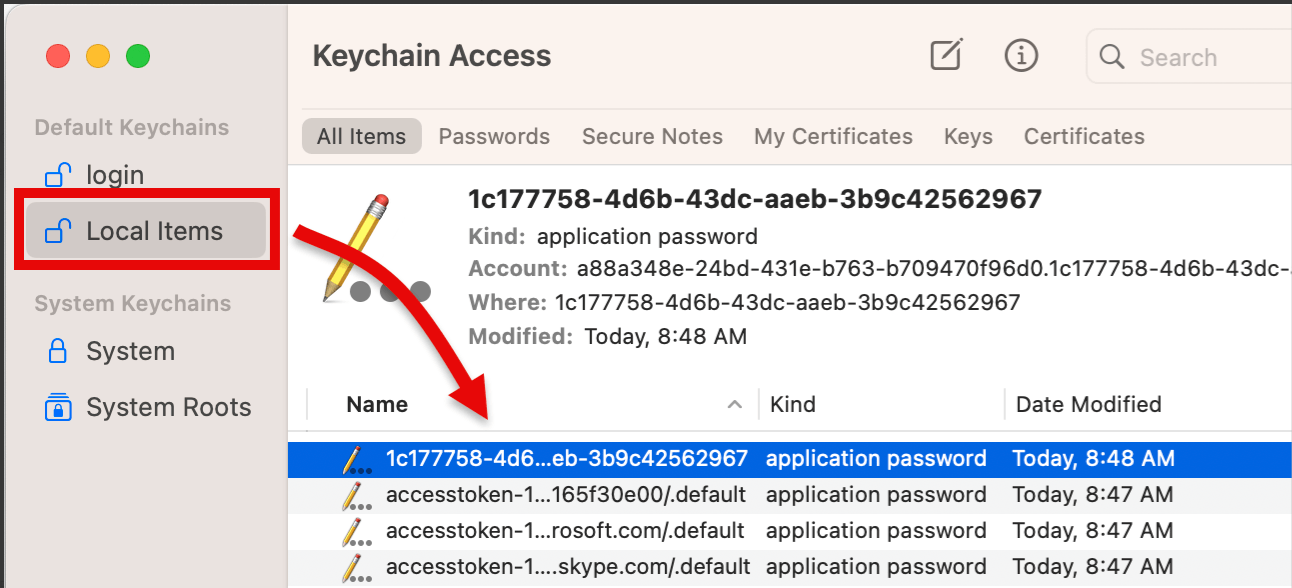Select the accesstoken rosoft.com/.default row
The height and width of the screenshot is (588, 1292).
pos(790,531)
